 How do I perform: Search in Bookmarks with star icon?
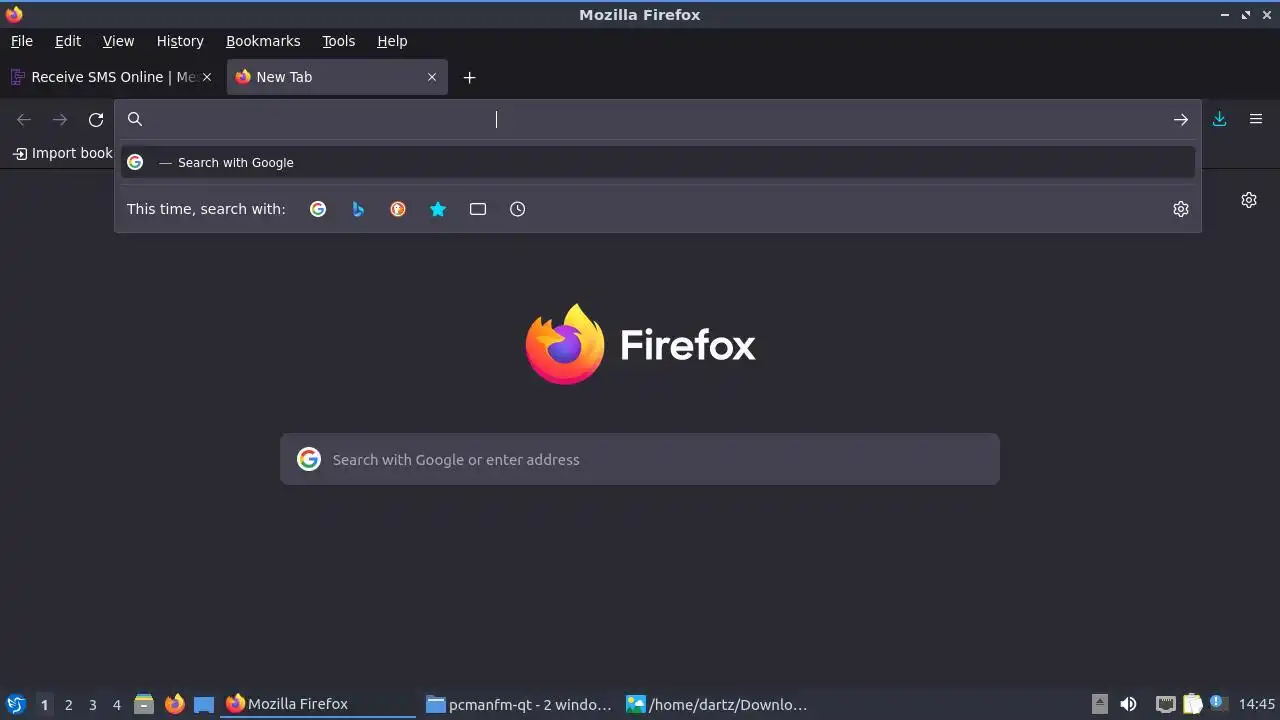click(438, 209)
